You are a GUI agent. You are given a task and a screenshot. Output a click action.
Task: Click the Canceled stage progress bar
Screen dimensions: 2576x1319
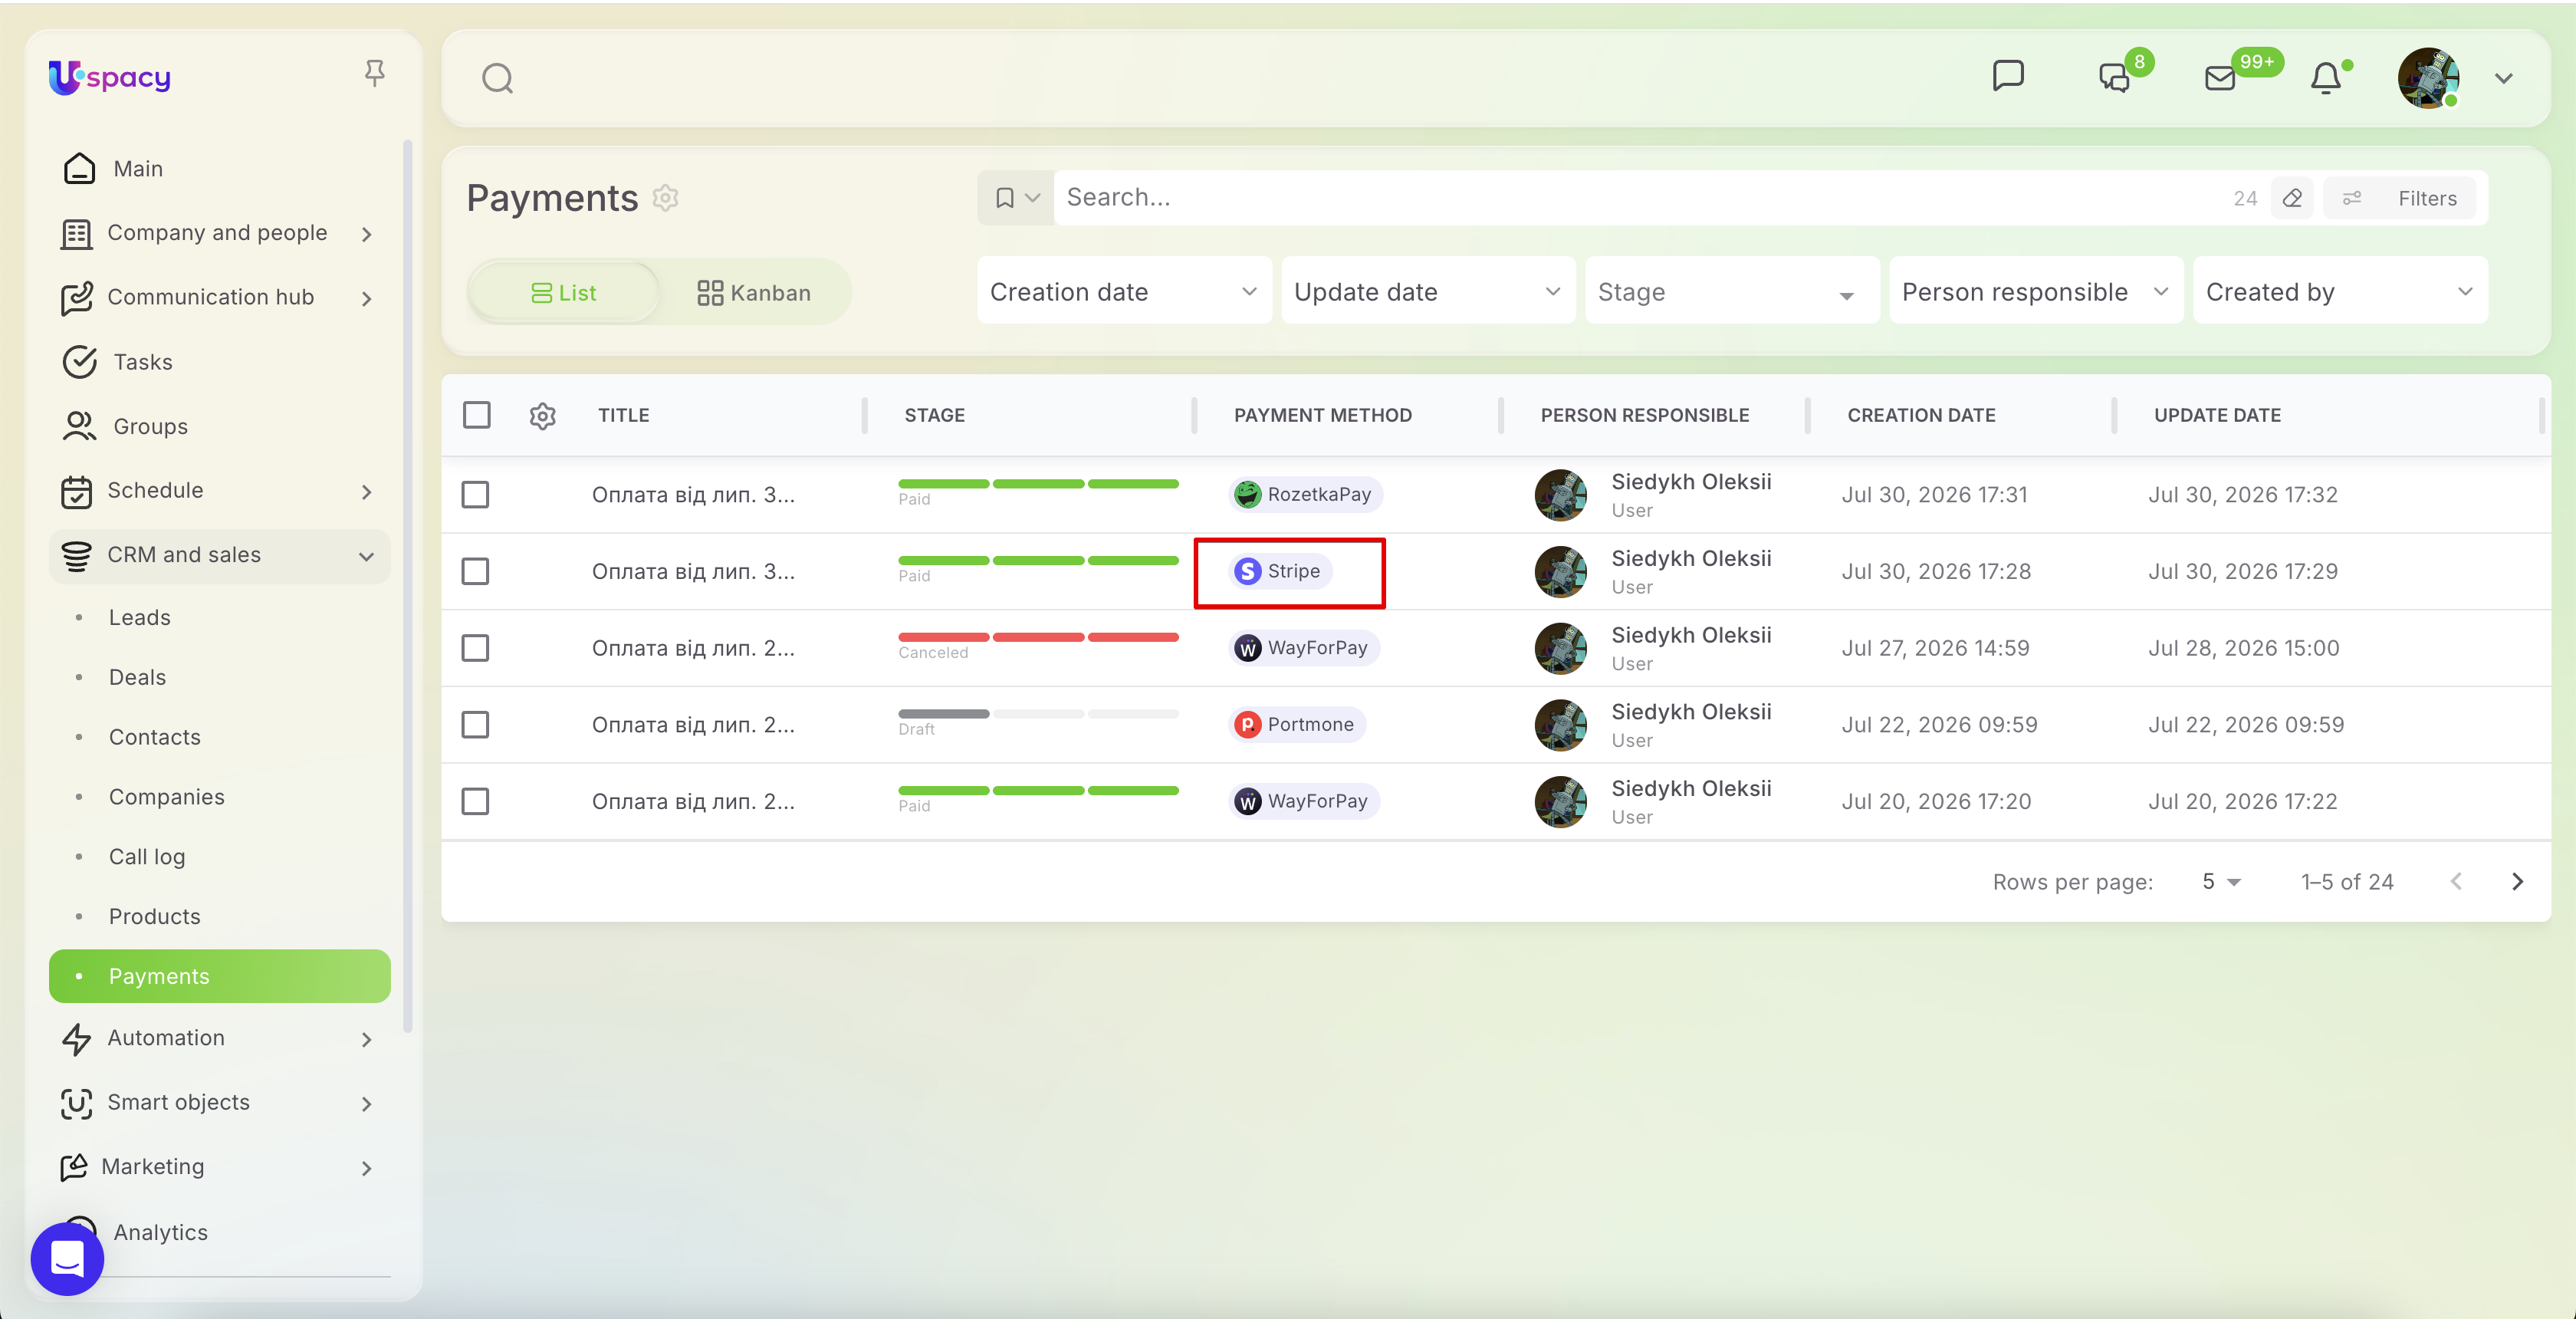tap(1038, 637)
